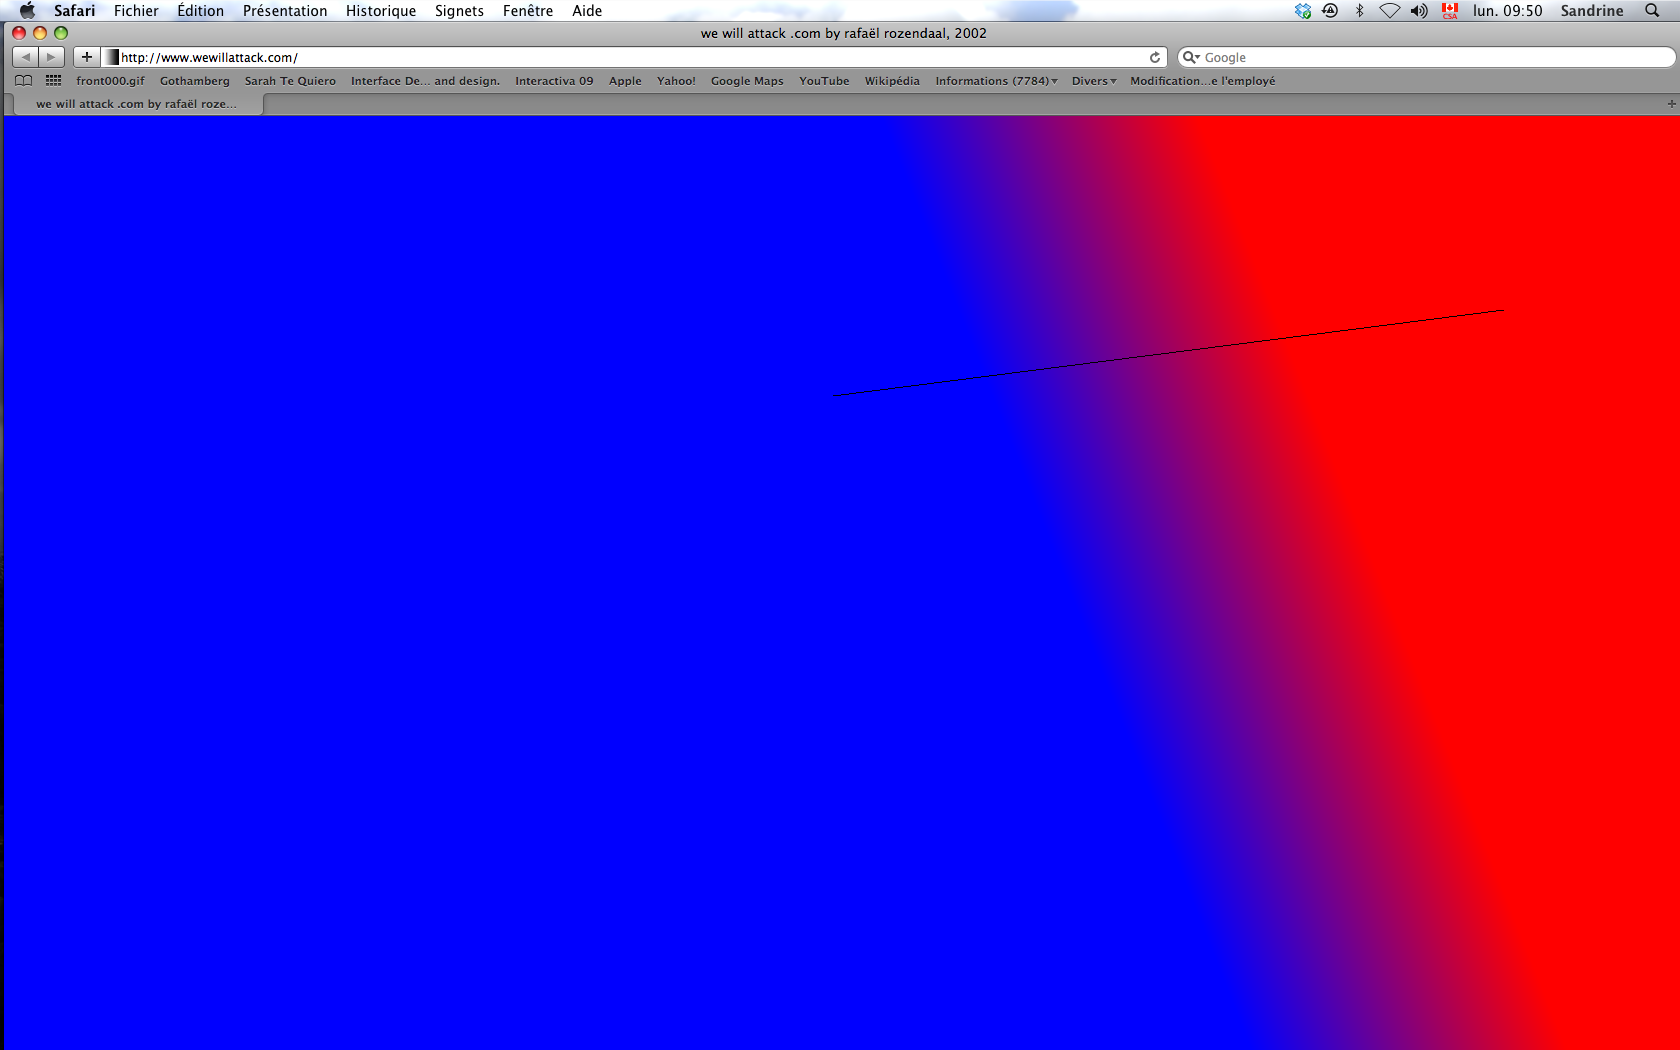Expand the Informations (7784) bookmarks folder
The width and height of the screenshot is (1680, 1050).
[996, 81]
